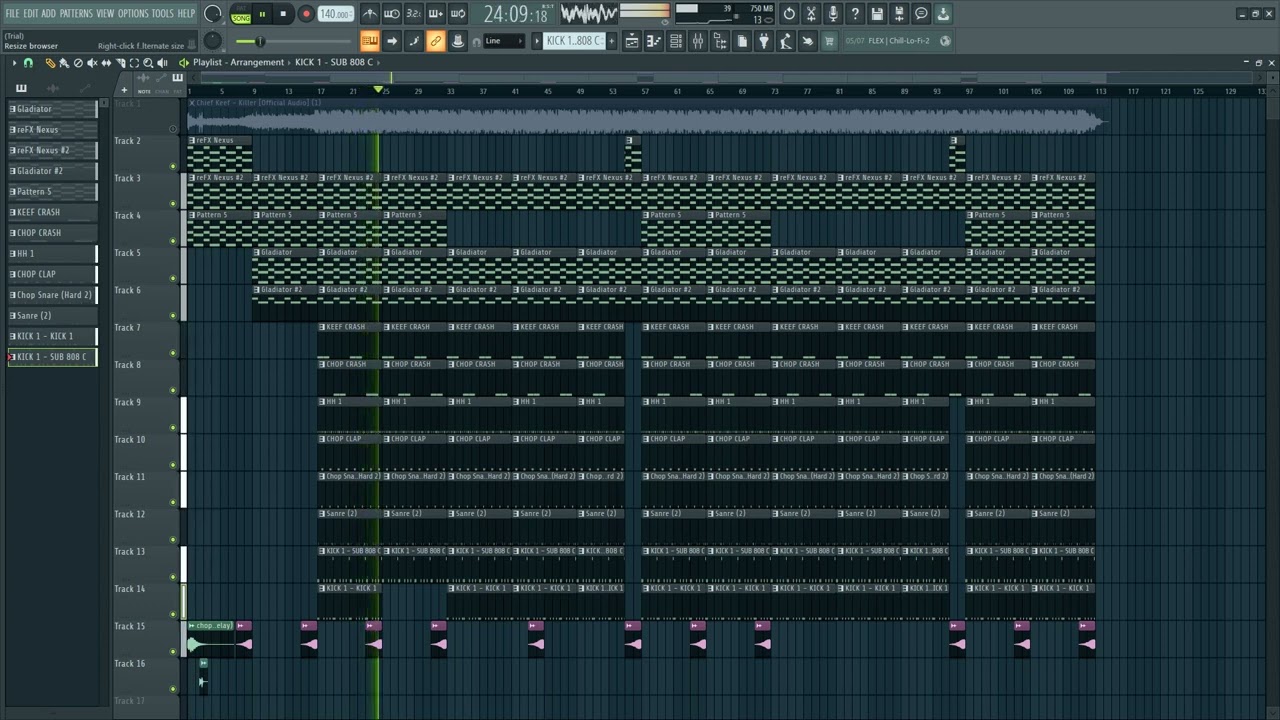Open the TOOLS menu
This screenshot has height=720, width=1280.
click(x=162, y=13)
